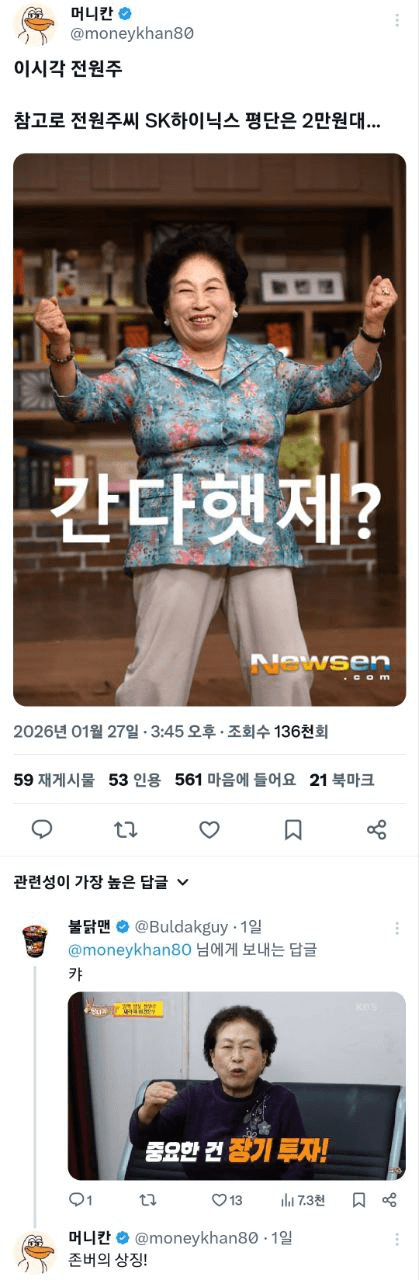Repost the 불닭맨 reply

[x=147, y=1199]
